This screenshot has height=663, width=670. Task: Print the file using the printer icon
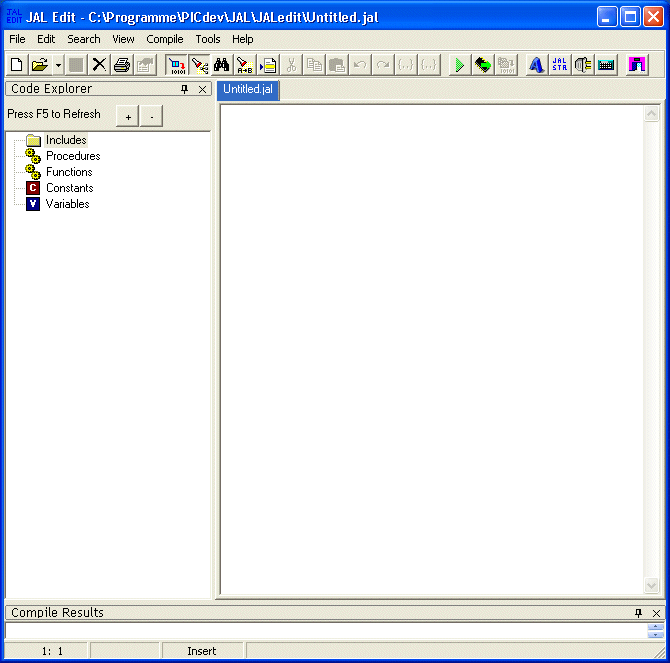point(122,65)
